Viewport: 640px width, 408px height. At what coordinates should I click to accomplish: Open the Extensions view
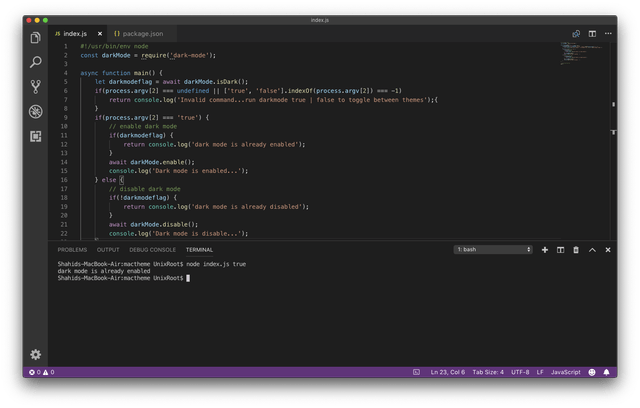click(36, 136)
